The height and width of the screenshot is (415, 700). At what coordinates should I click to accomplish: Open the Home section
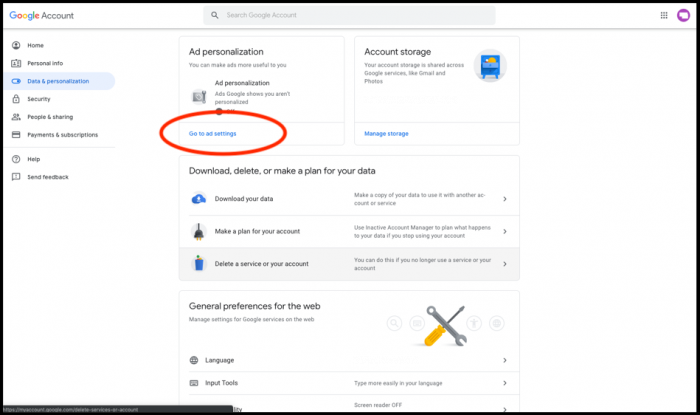pyautogui.click(x=59, y=45)
